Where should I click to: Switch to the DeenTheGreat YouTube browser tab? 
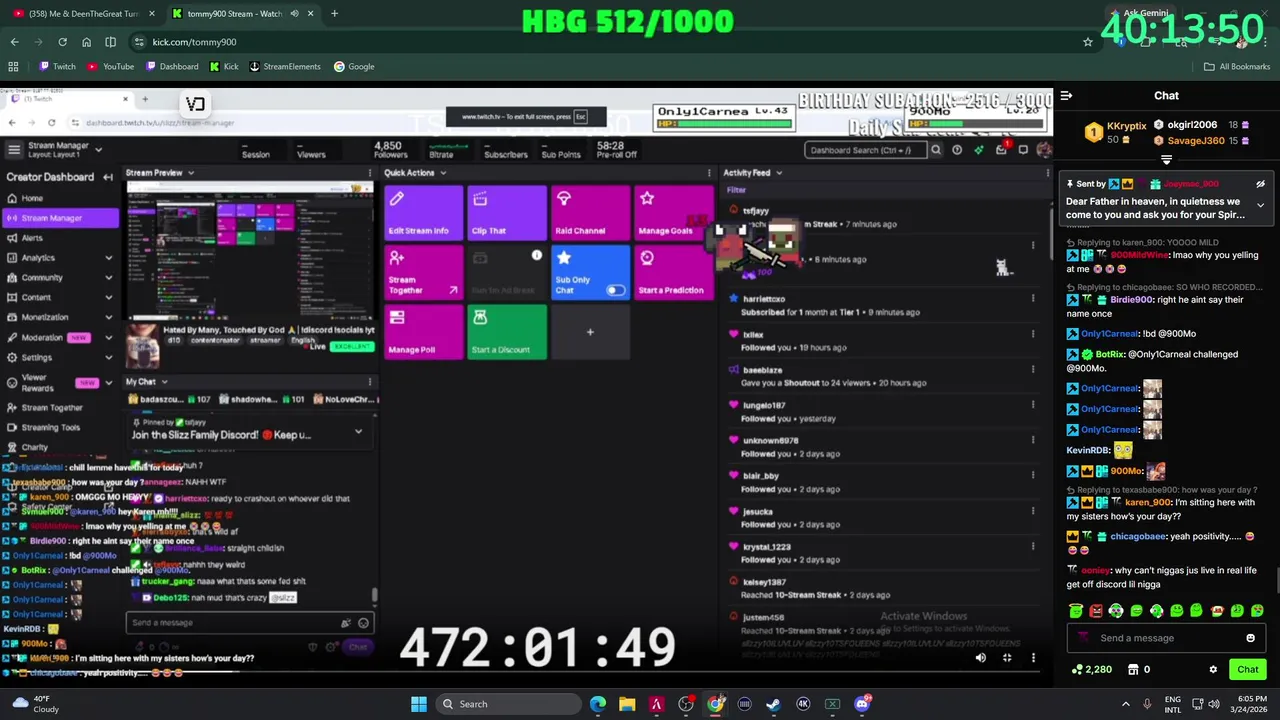click(82, 14)
